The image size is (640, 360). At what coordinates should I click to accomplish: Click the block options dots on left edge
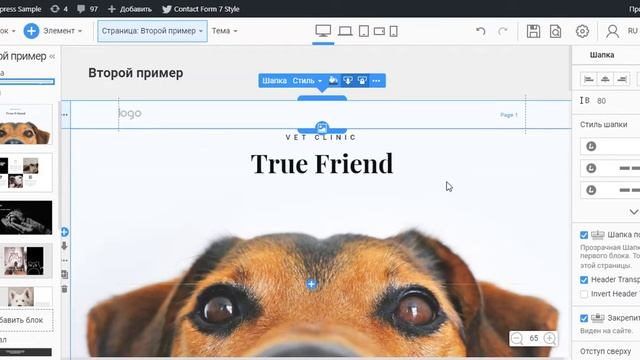(64, 260)
